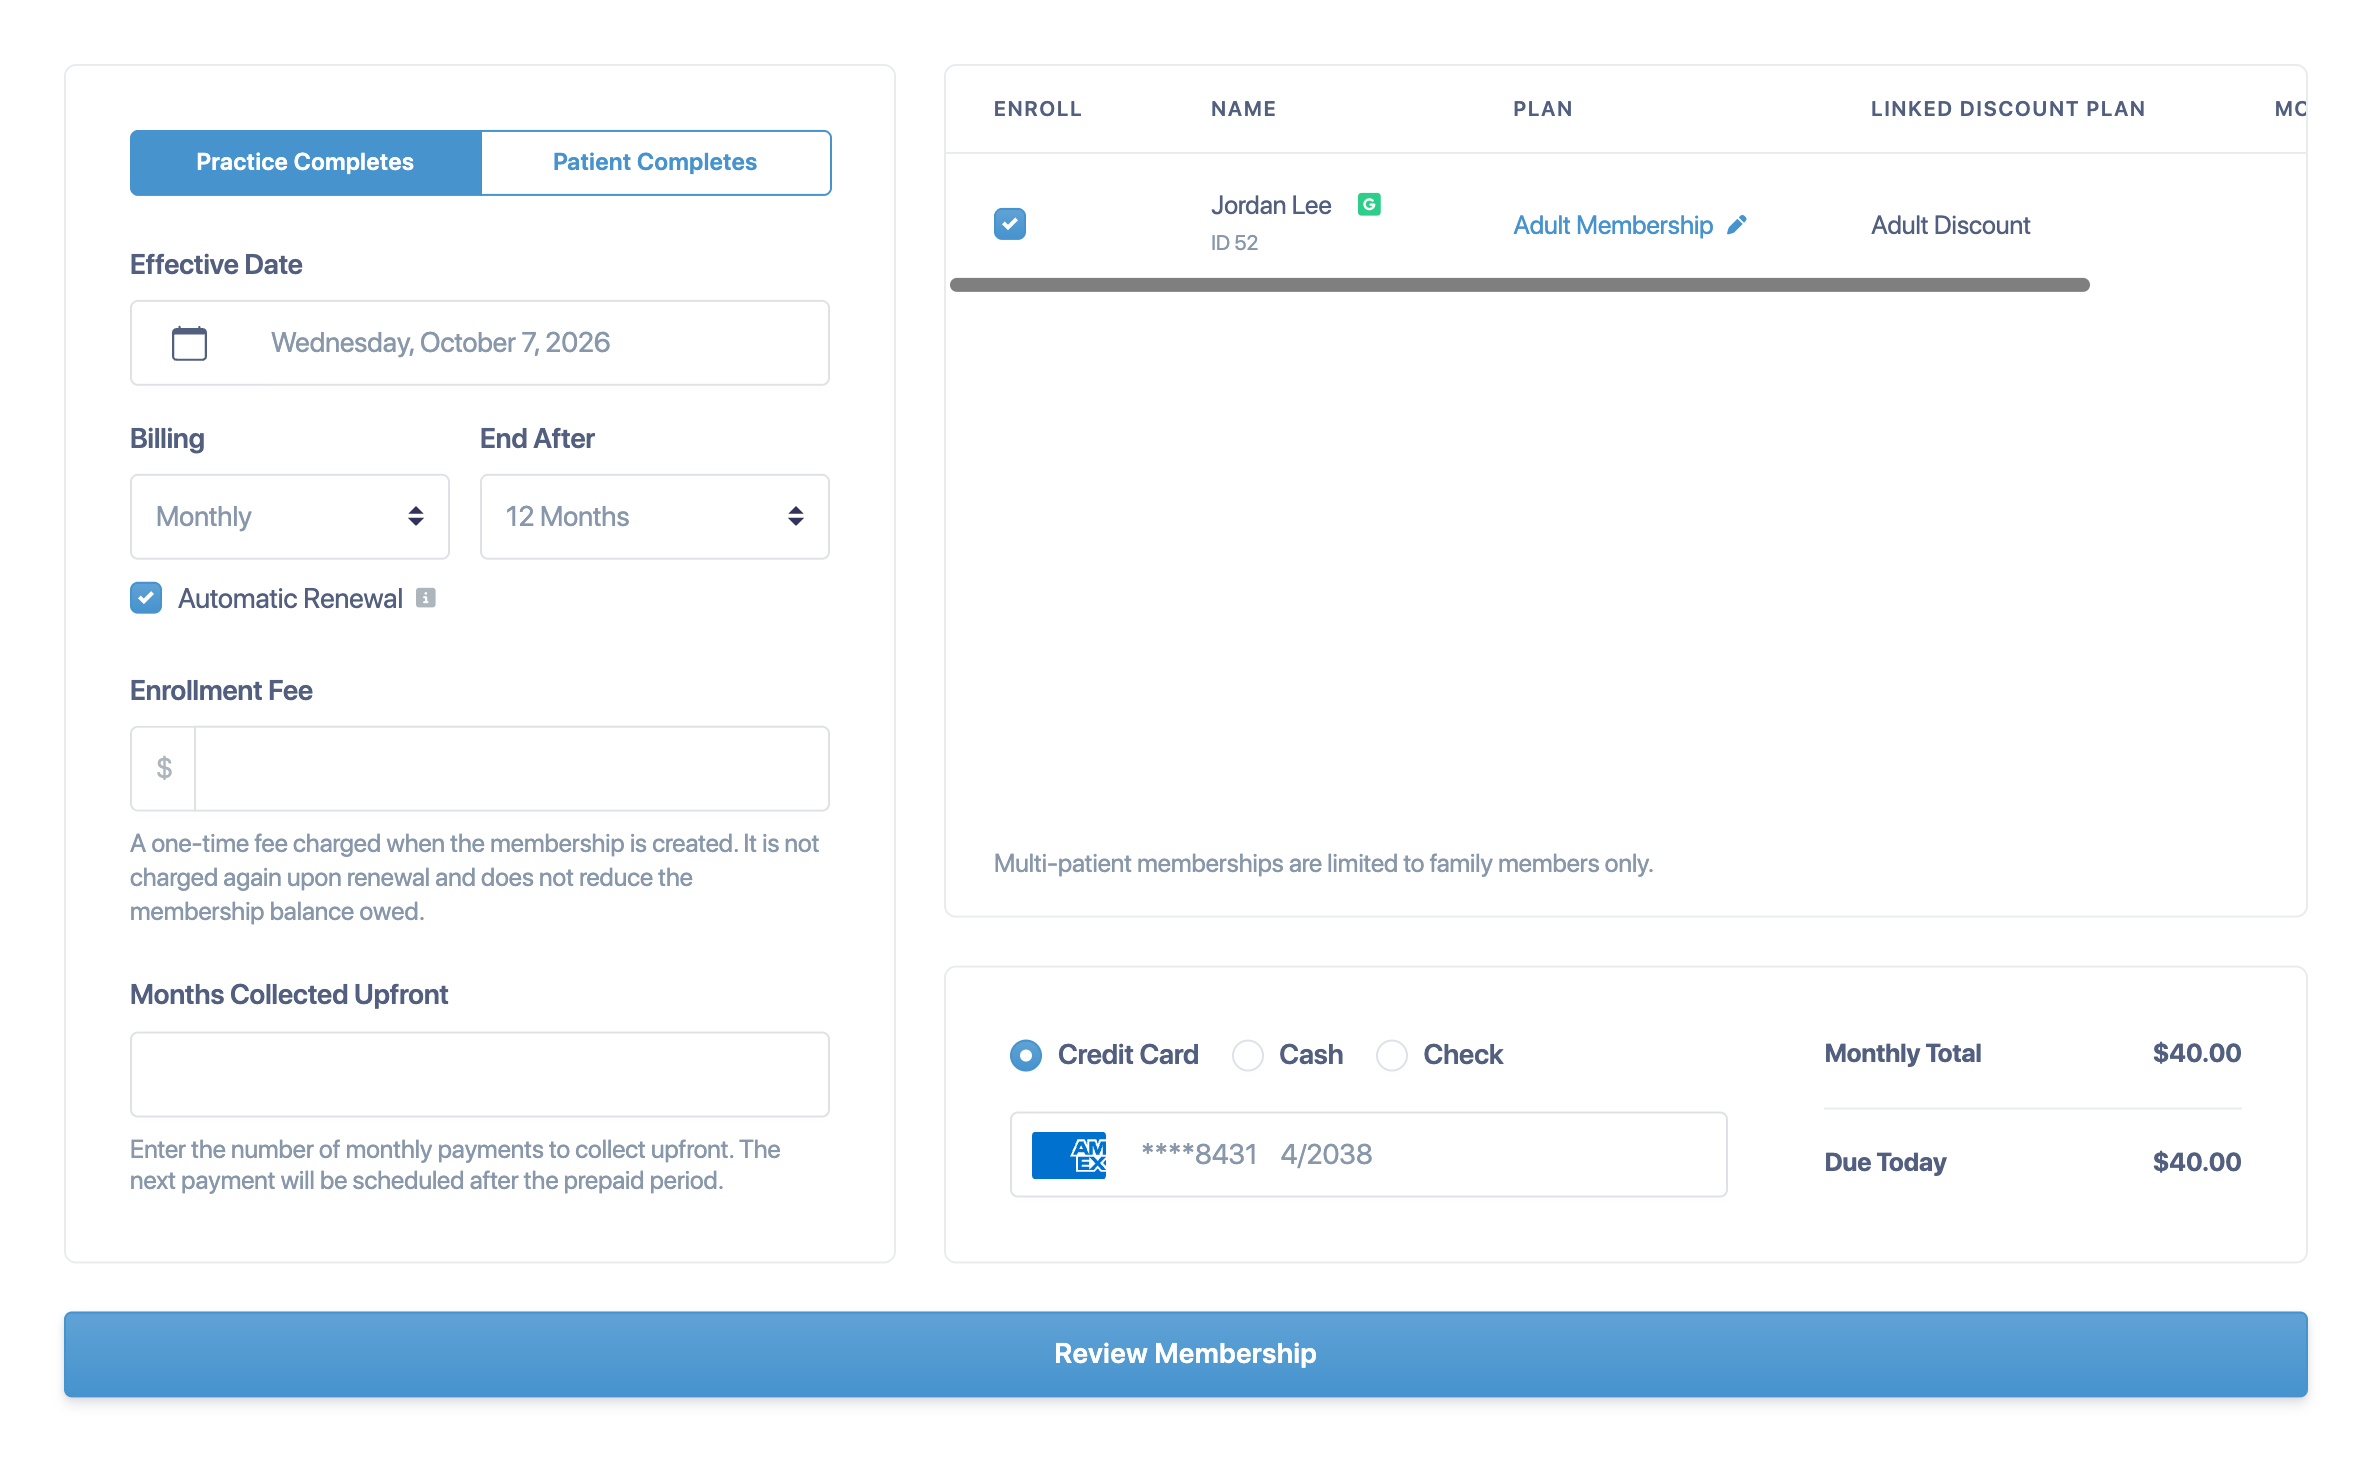2372x1462 pixels.
Task: Open the saved card selector ending 8431
Action: [x=1369, y=1155]
